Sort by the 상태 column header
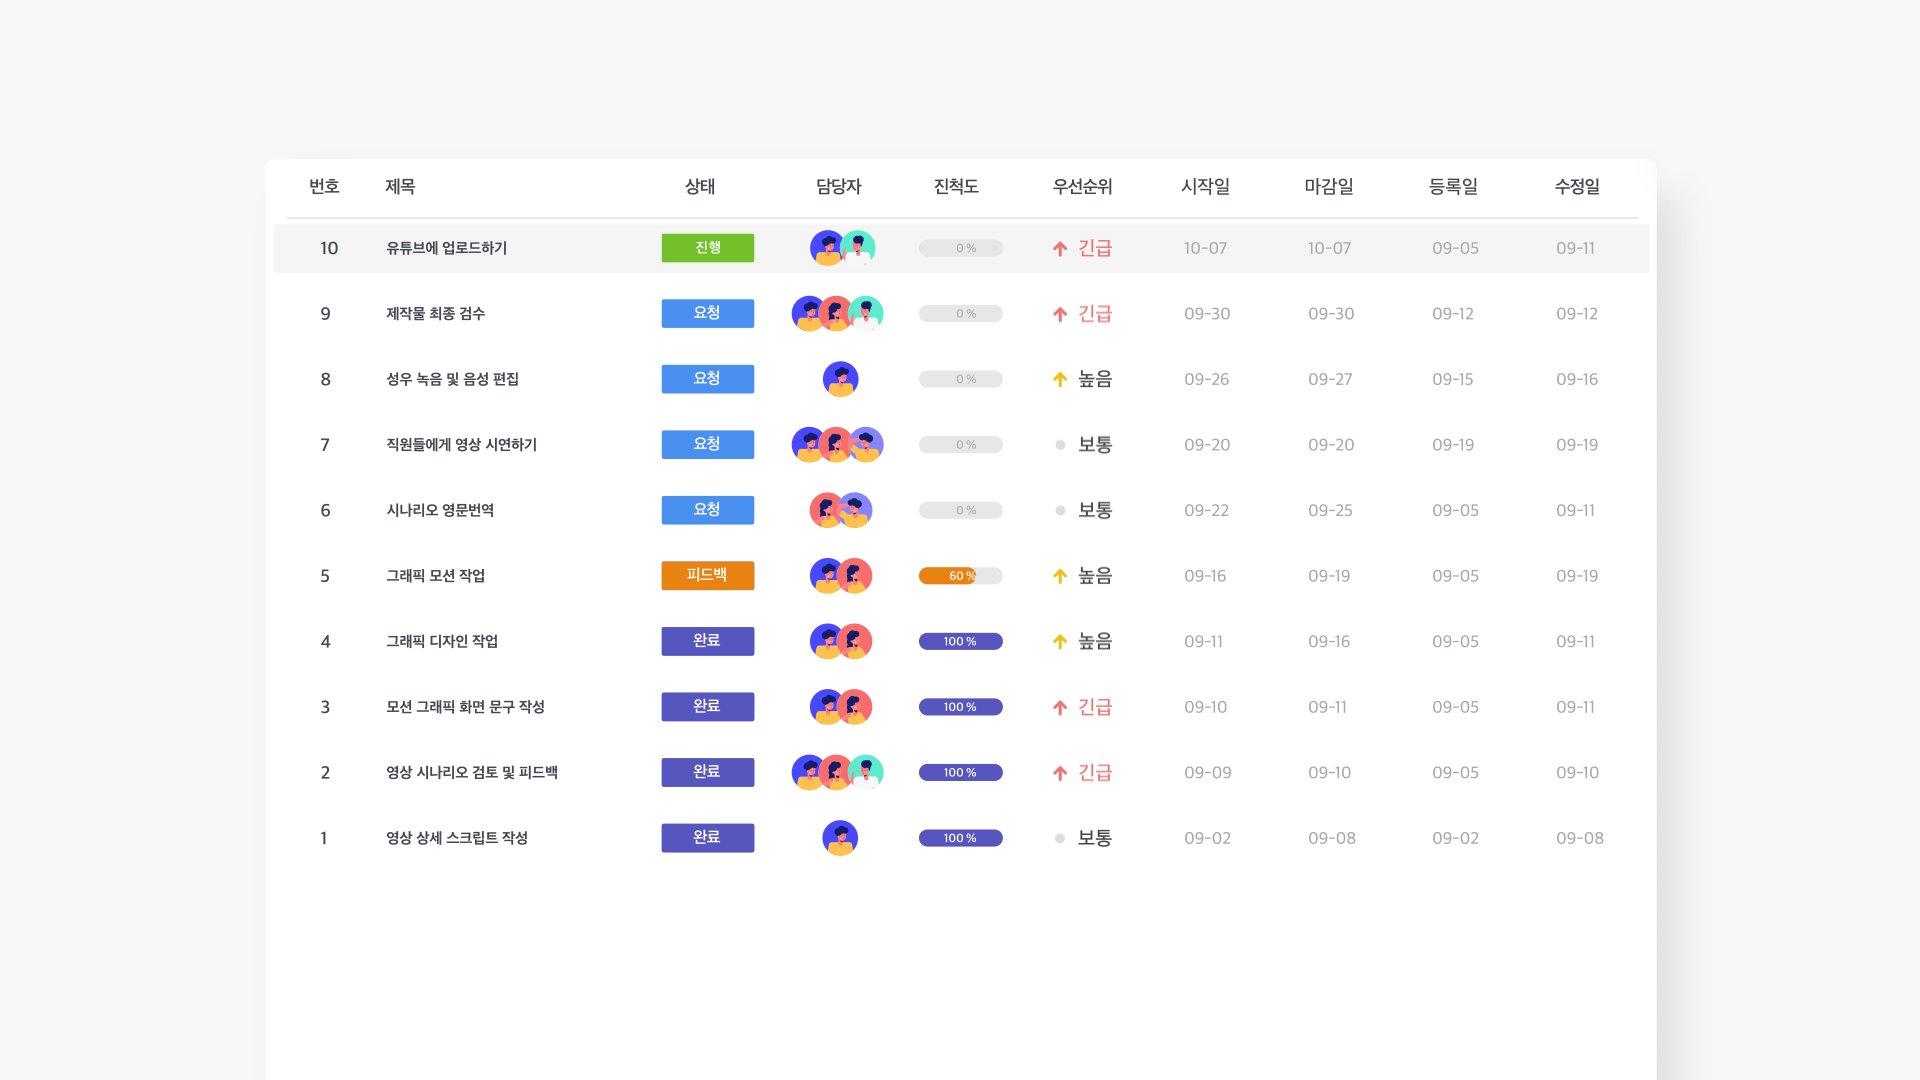The image size is (1920, 1080). pos(700,187)
